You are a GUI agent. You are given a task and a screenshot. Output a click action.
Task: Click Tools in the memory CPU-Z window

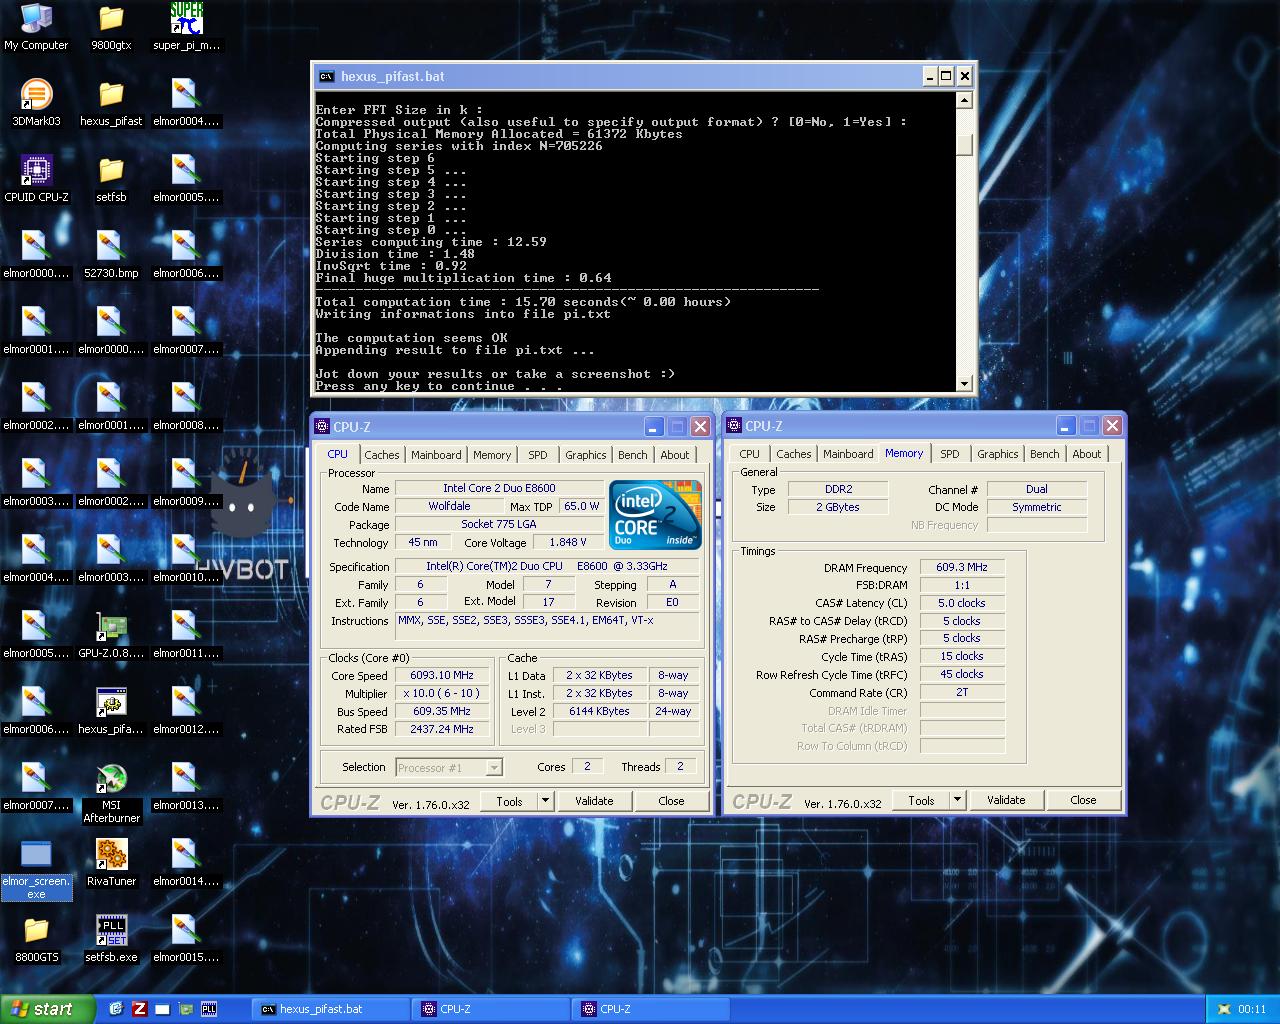921,800
